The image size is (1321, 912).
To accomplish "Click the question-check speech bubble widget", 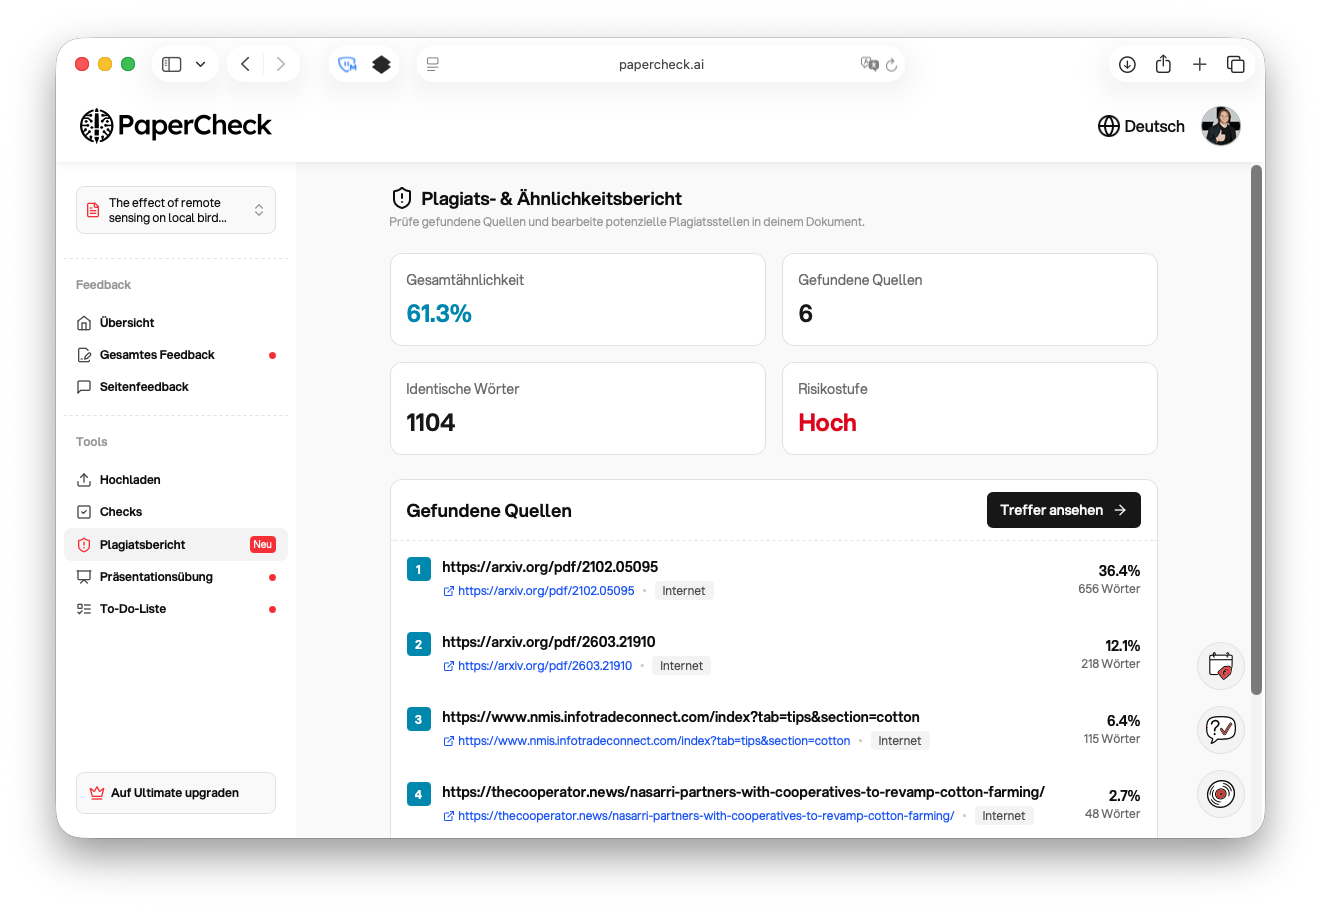I will pyautogui.click(x=1220, y=729).
